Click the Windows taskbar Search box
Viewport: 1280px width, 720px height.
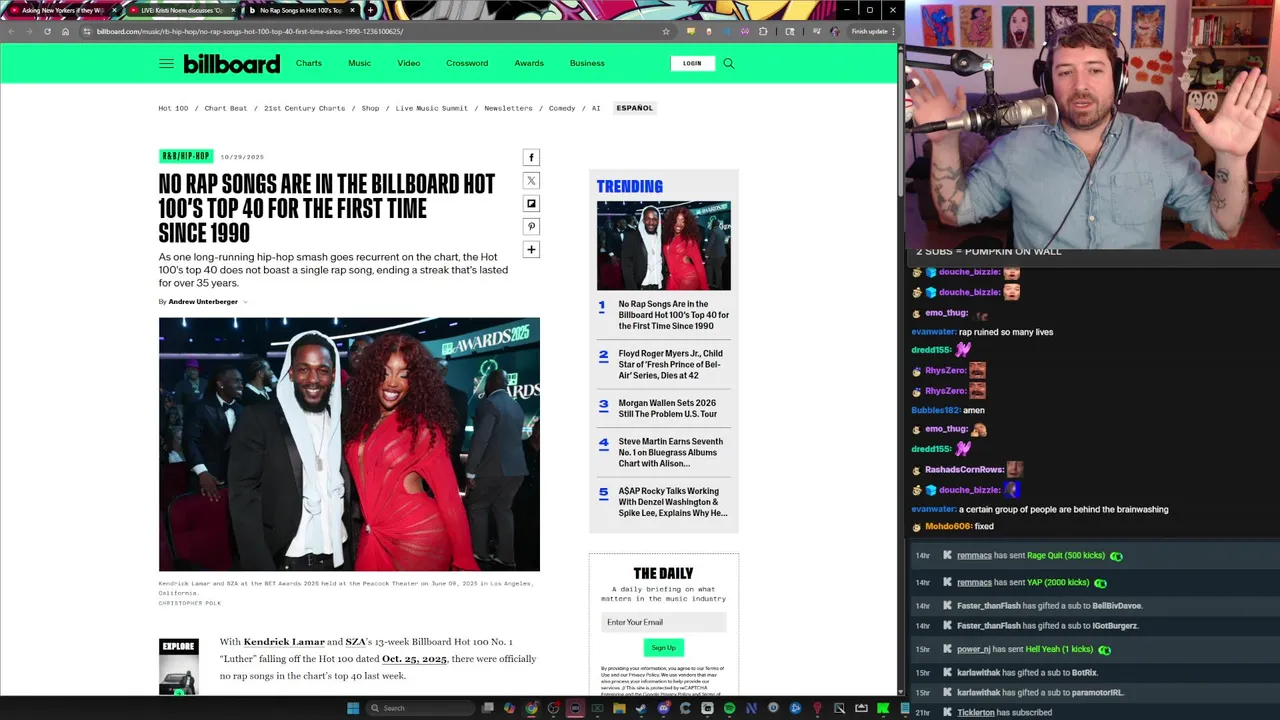click(420, 708)
